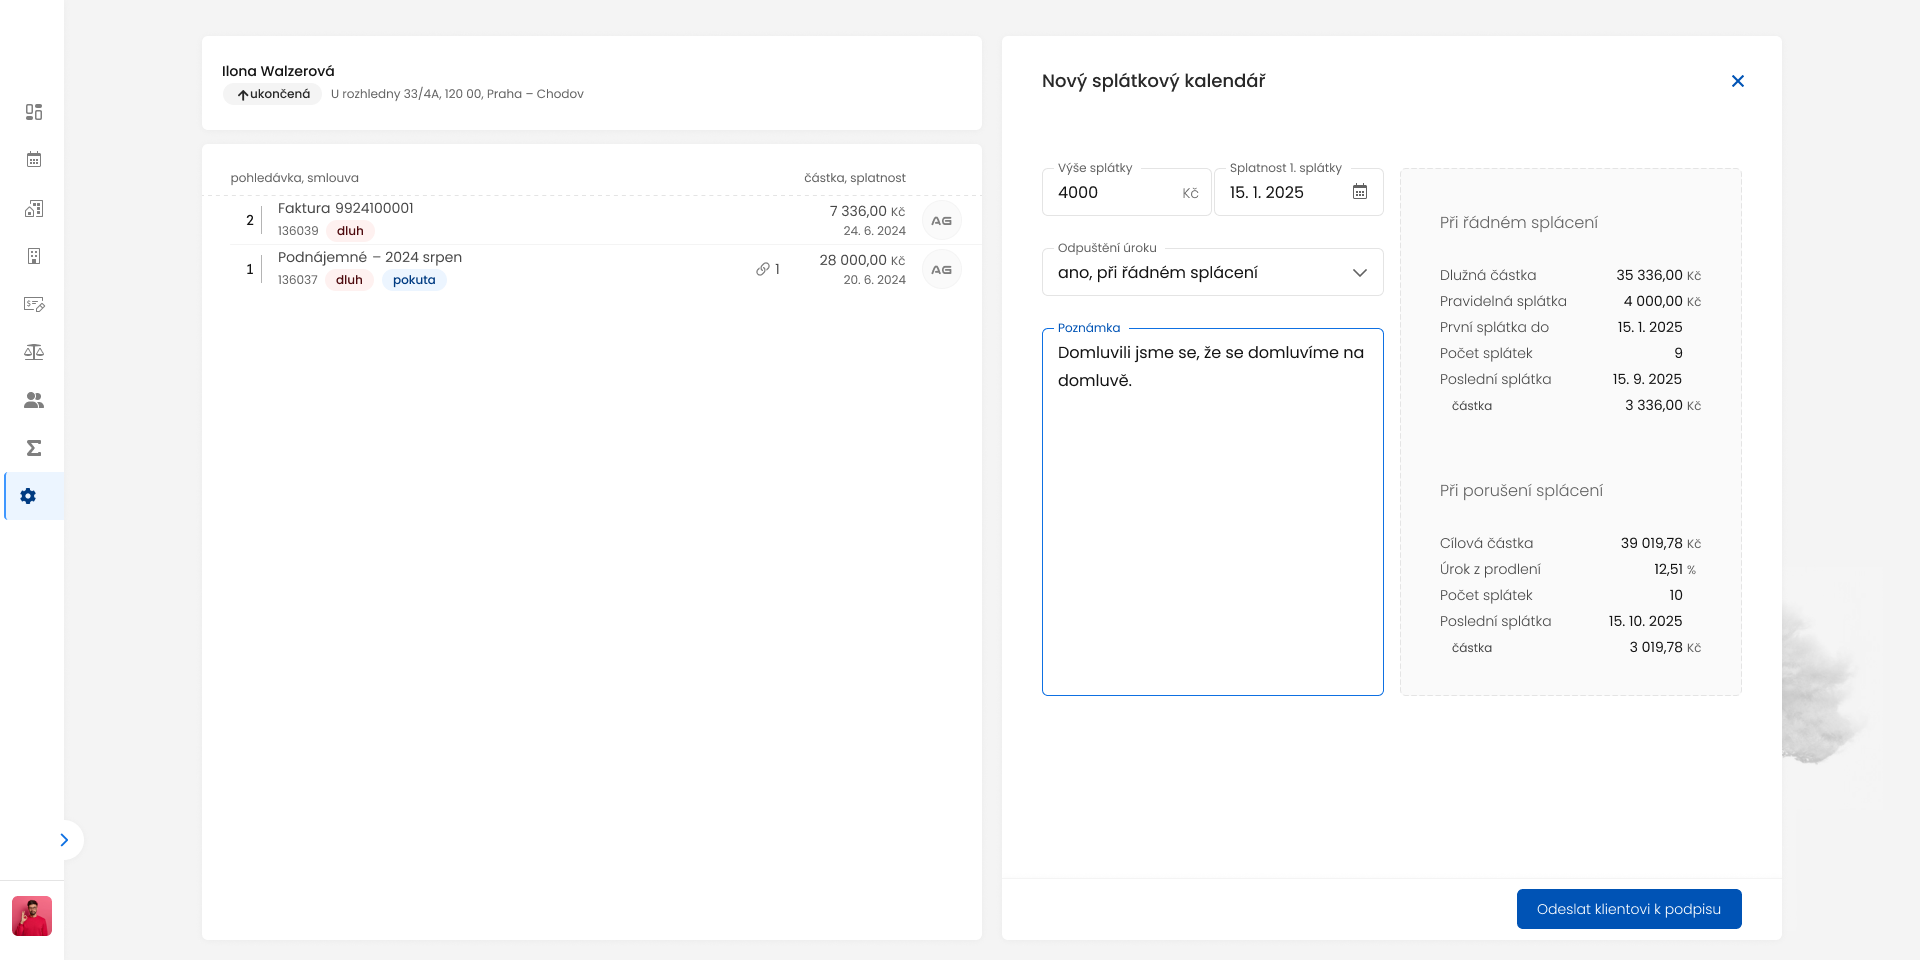Screen dimensions: 1920x960
Task: Expand the sidebar with the chevron arrow
Action: click(x=64, y=840)
